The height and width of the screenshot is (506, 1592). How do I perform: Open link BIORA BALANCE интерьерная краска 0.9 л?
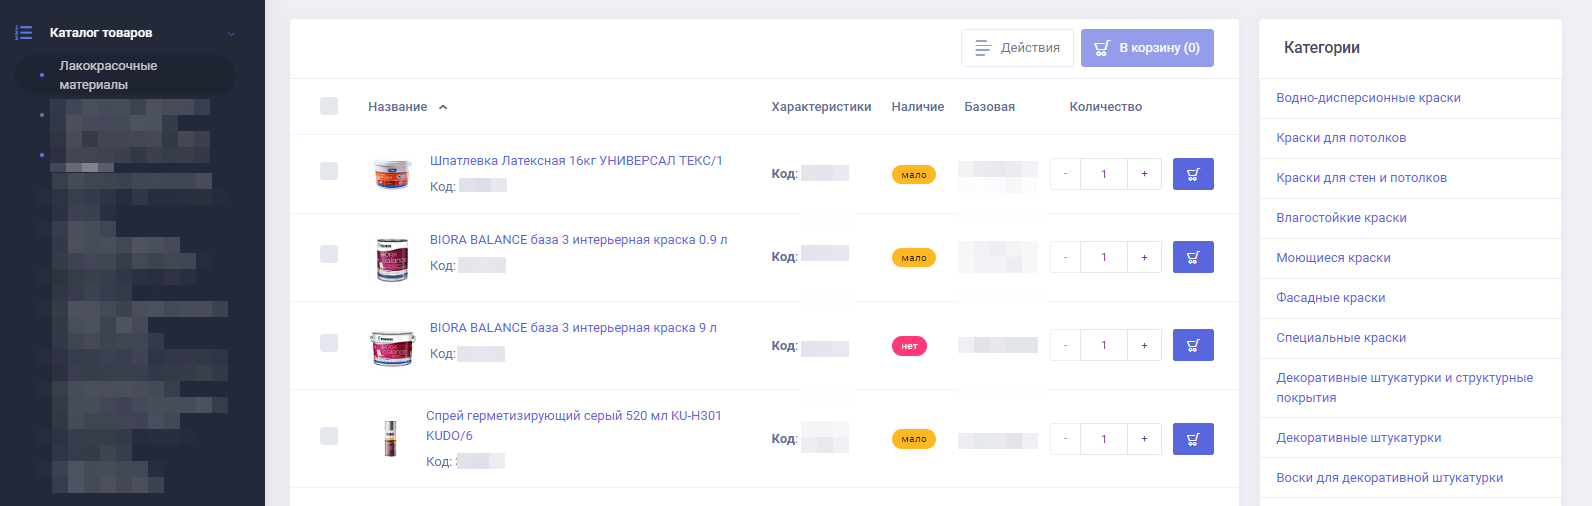coord(579,240)
